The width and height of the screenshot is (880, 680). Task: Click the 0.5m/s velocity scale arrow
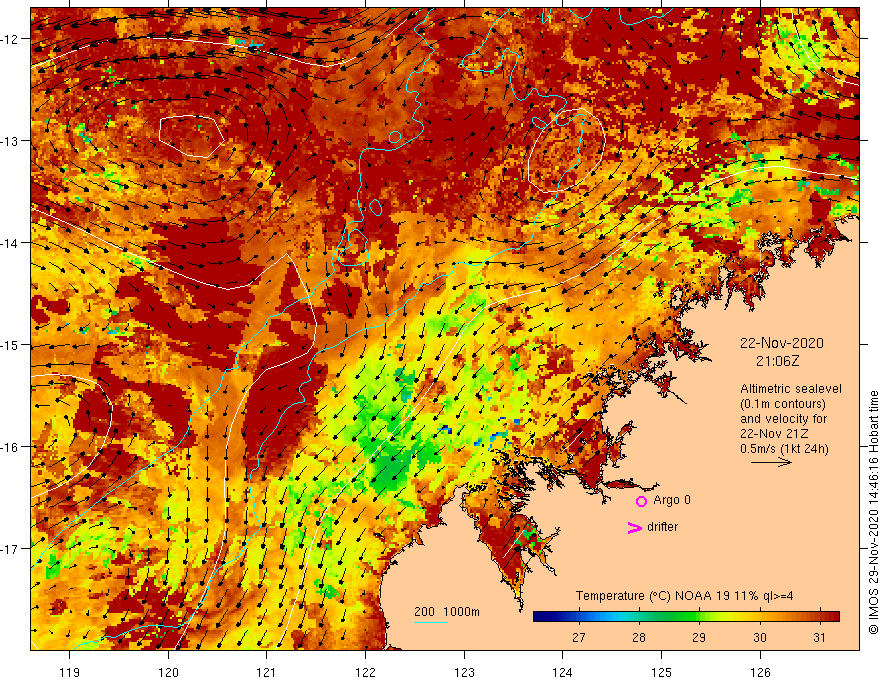771,462
